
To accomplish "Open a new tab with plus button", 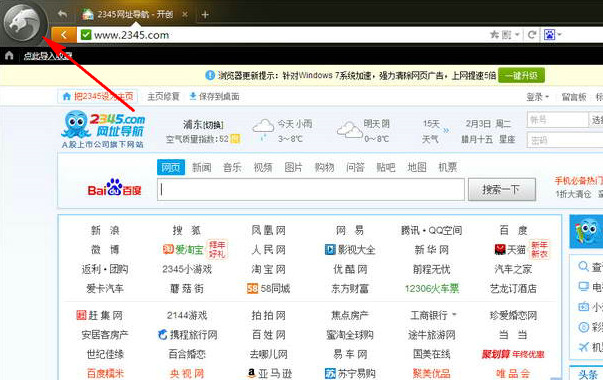I will (x=205, y=15).
